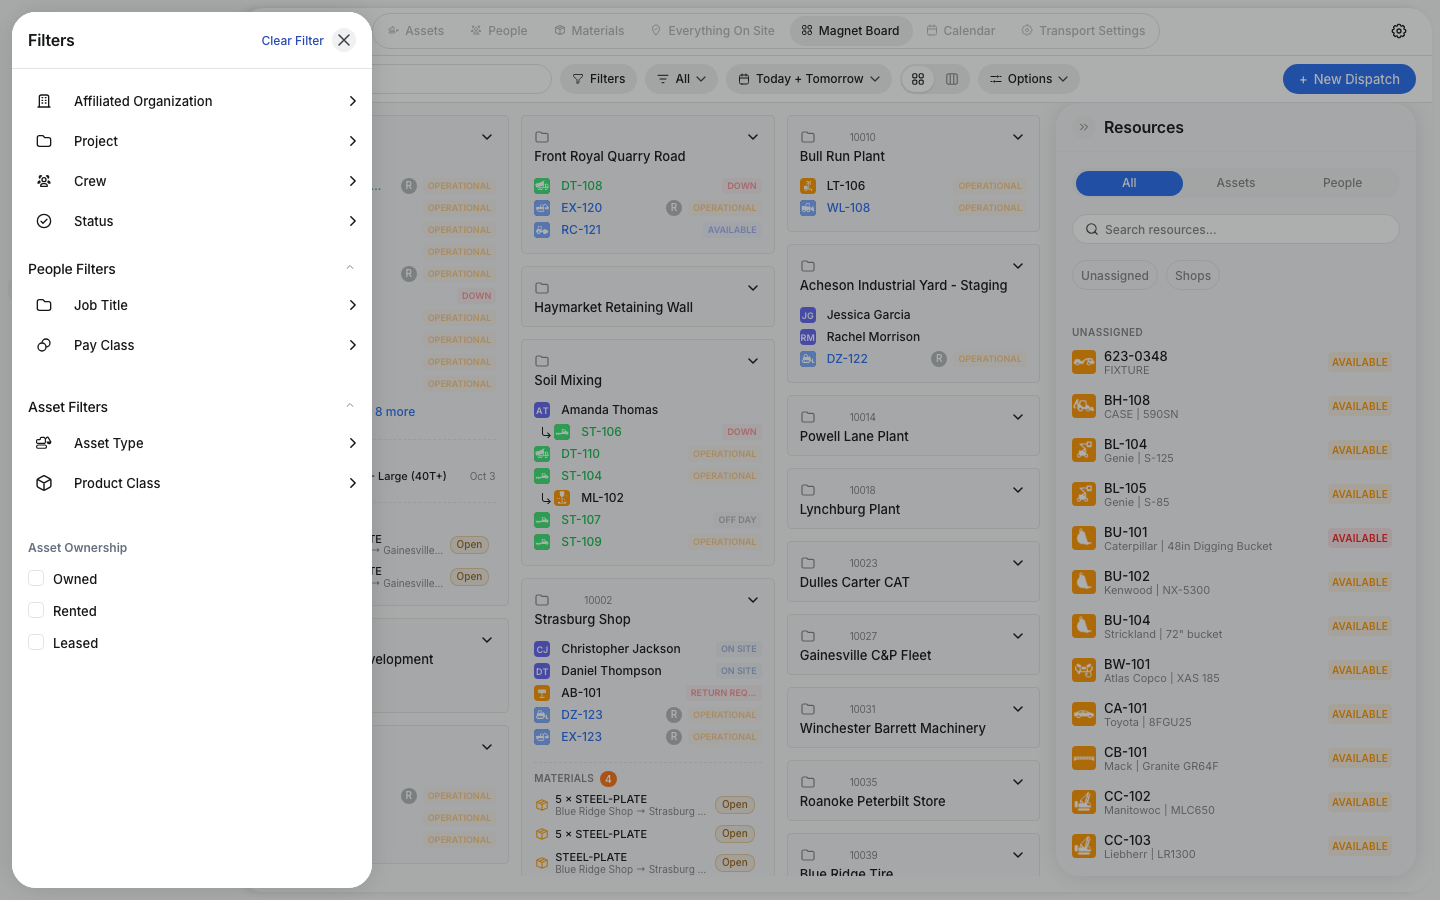
Task: Click the Crew people icon in Filters
Action: pyautogui.click(x=44, y=181)
